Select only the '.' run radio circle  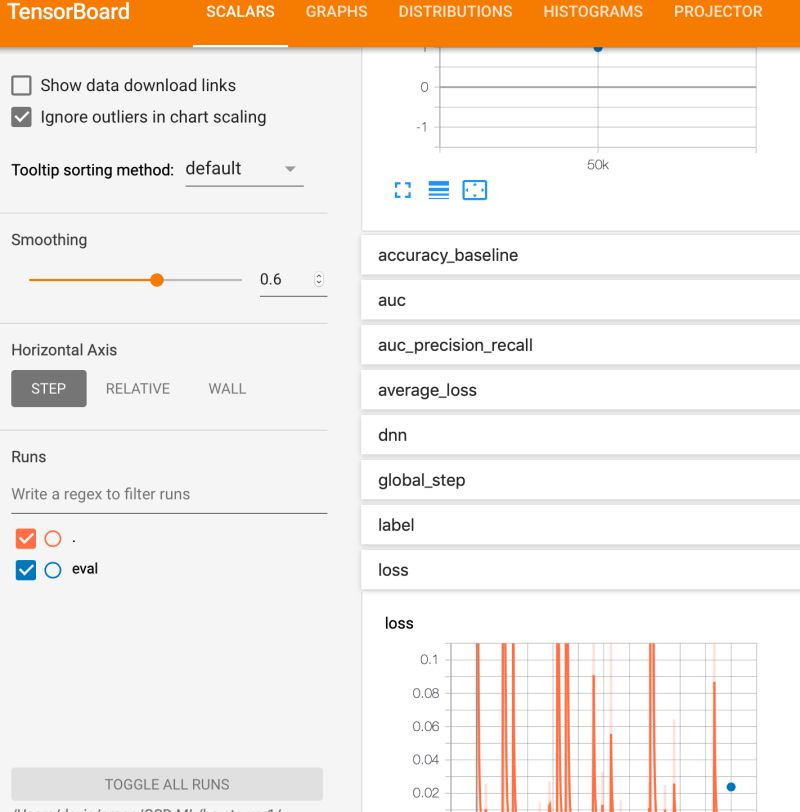(x=53, y=539)
